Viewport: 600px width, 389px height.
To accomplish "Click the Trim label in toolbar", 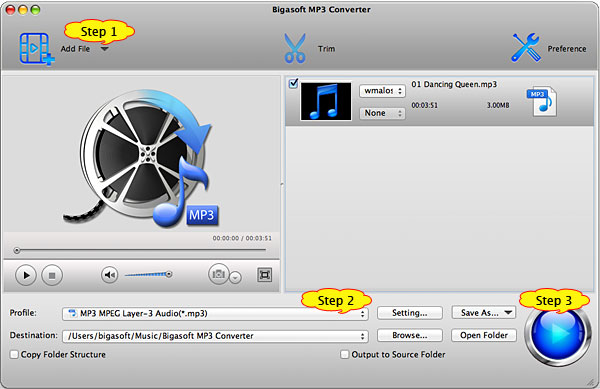I will [326, 49].
